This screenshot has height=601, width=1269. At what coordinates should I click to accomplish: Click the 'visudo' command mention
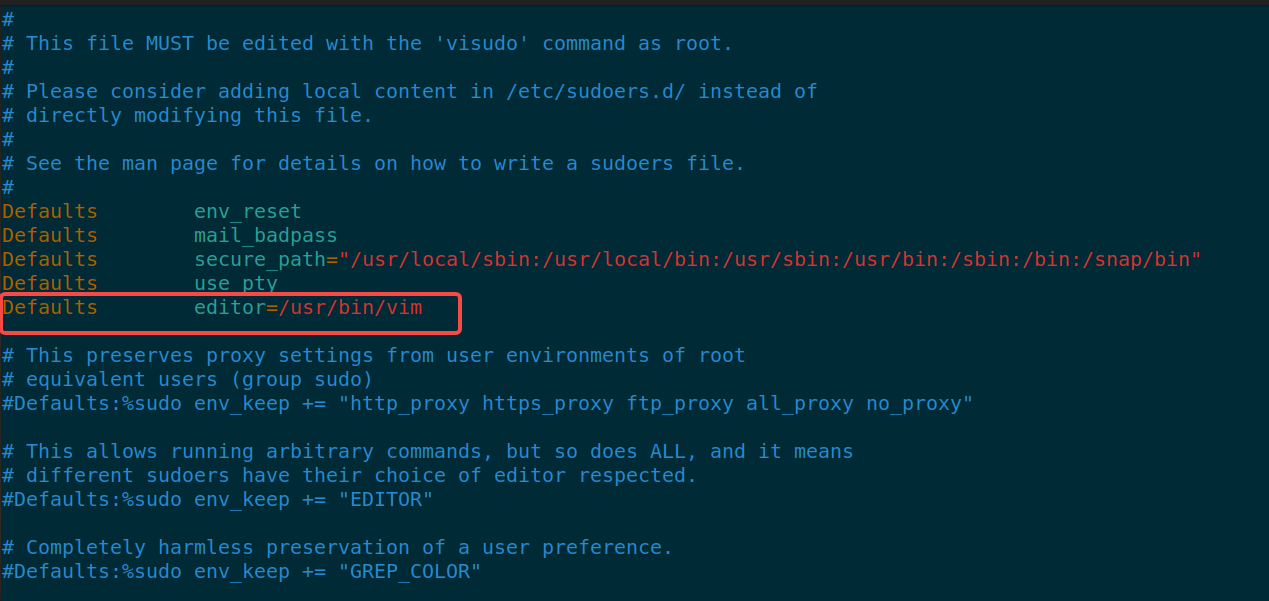tap(482, 44)
